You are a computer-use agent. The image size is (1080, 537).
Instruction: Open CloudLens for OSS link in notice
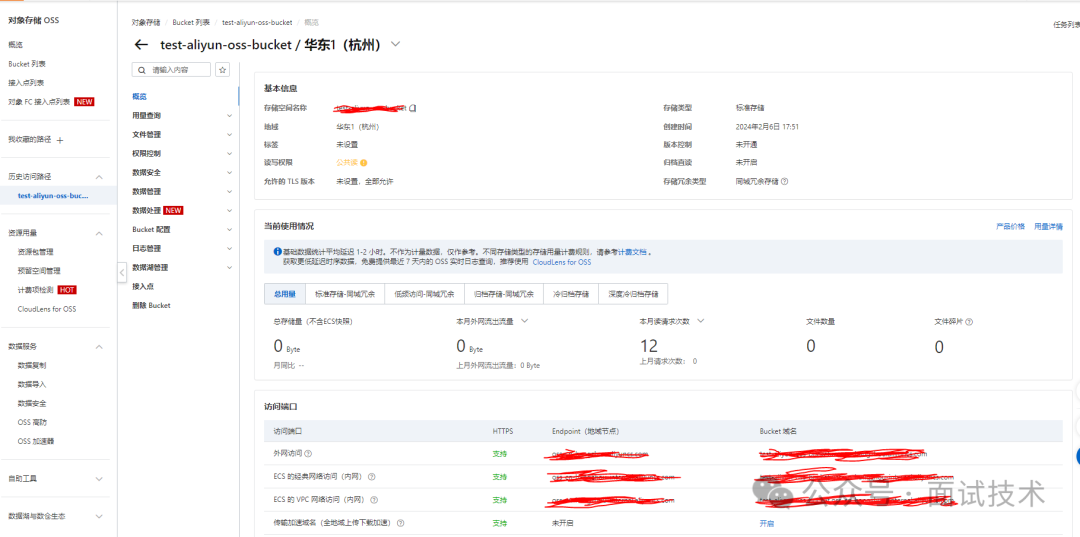pyautogui.click(x=561, y=262)
